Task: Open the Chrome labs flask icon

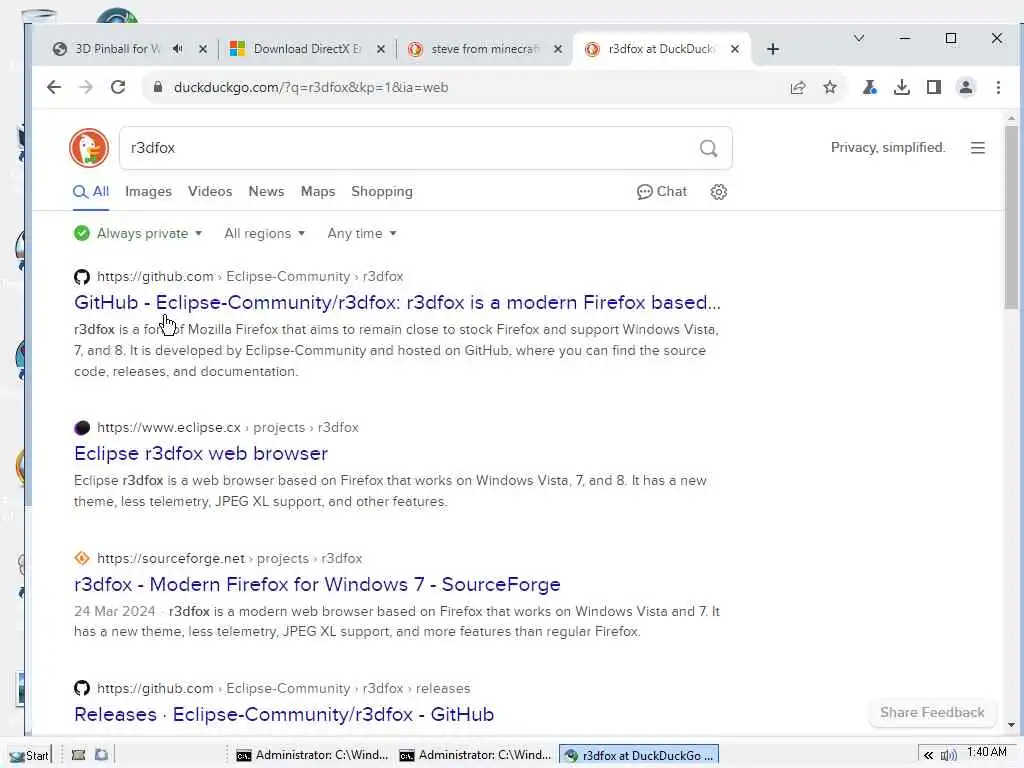Action: click(x=869, y=88)
